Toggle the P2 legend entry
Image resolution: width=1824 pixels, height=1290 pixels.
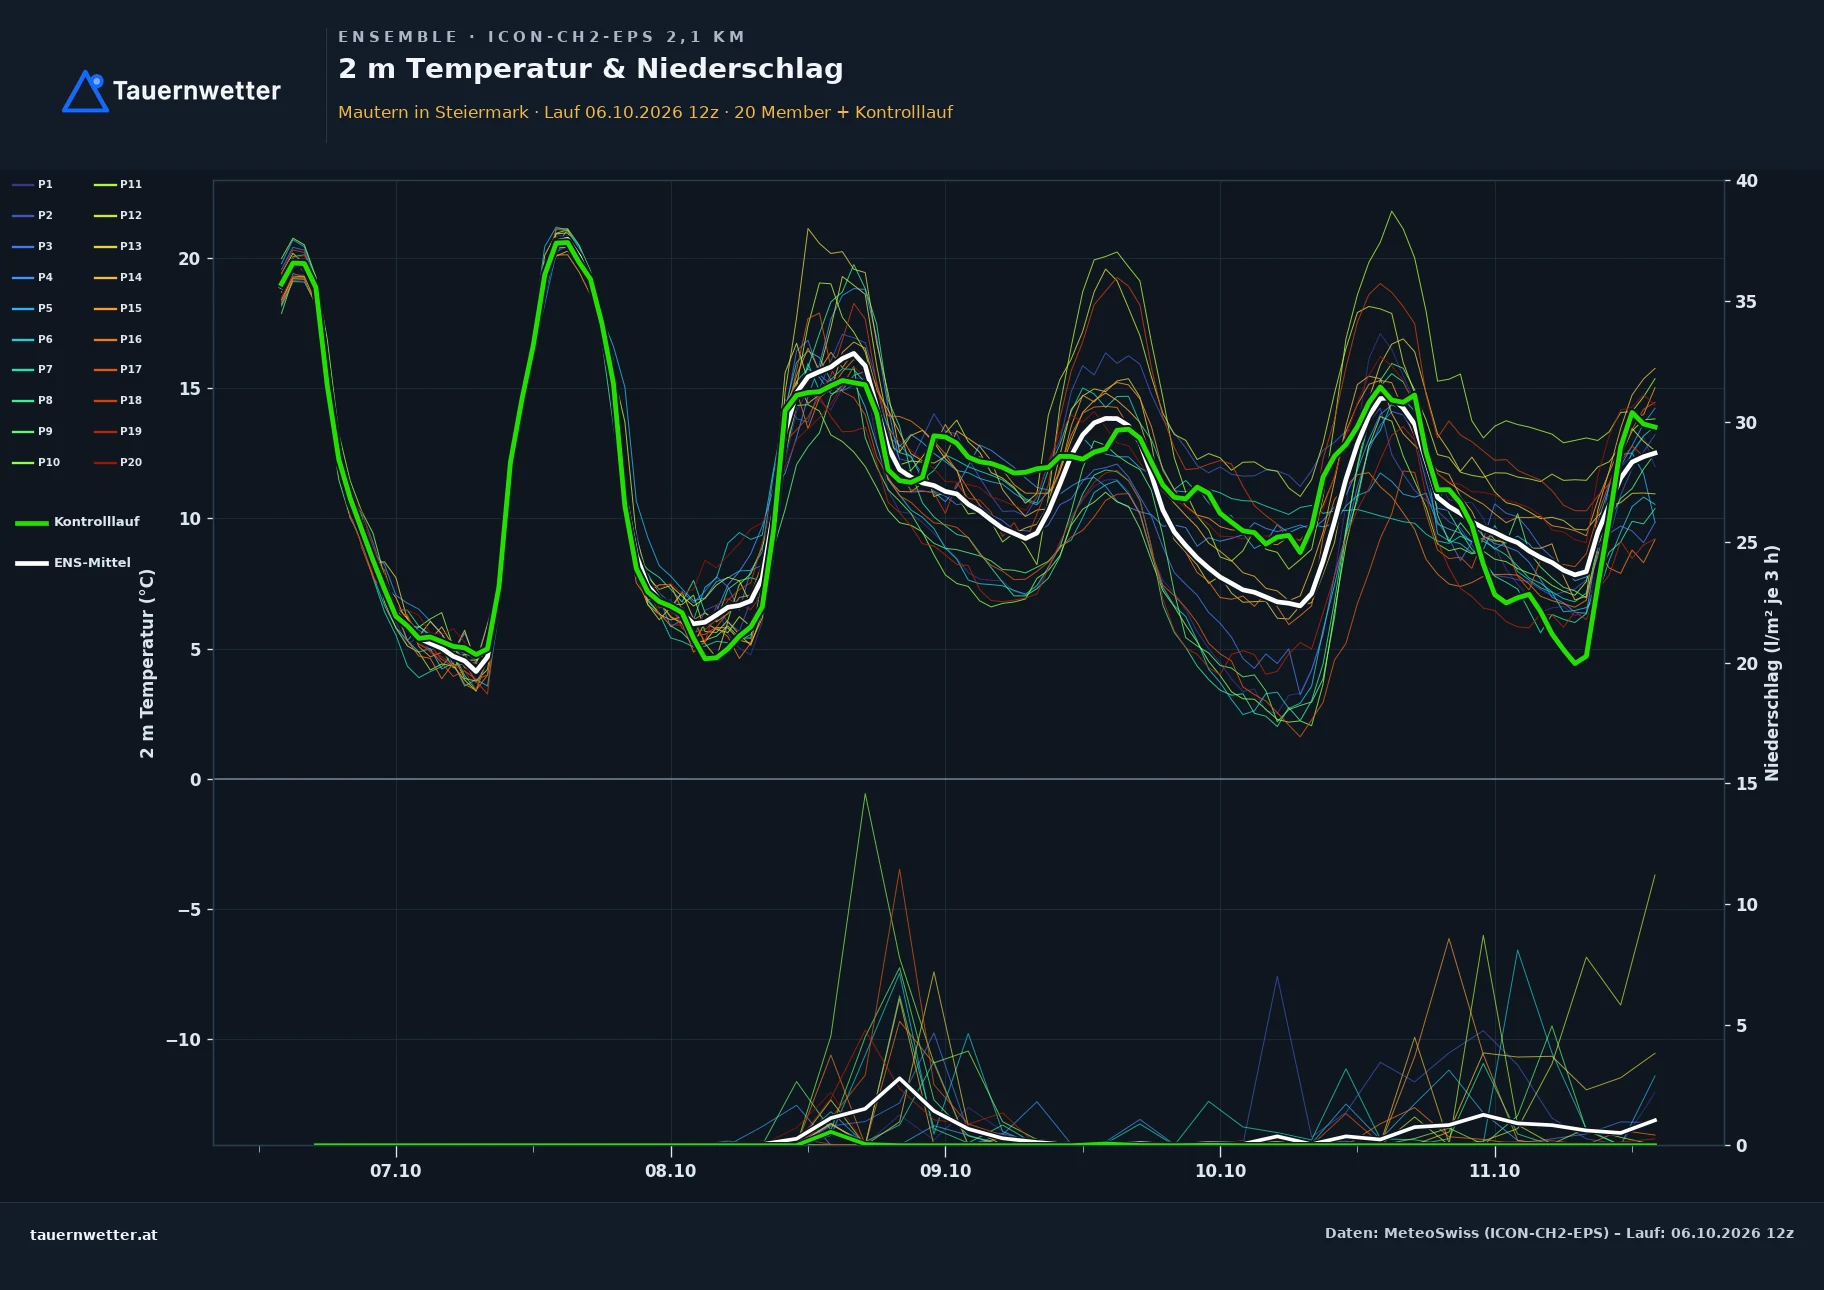coord(33,215)
